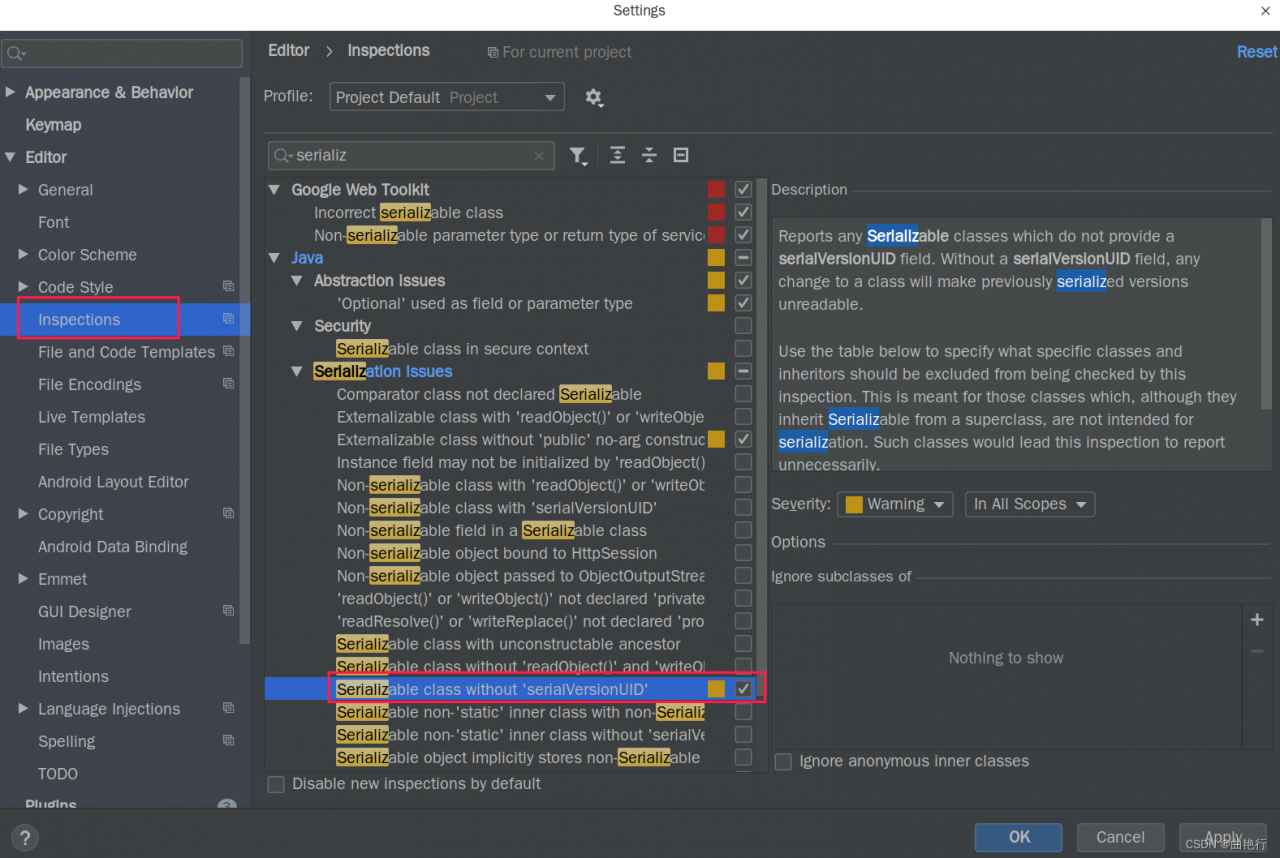1280x858 pixels.
Task: Select Font in the Editor settings
Action: pos(54,222)
